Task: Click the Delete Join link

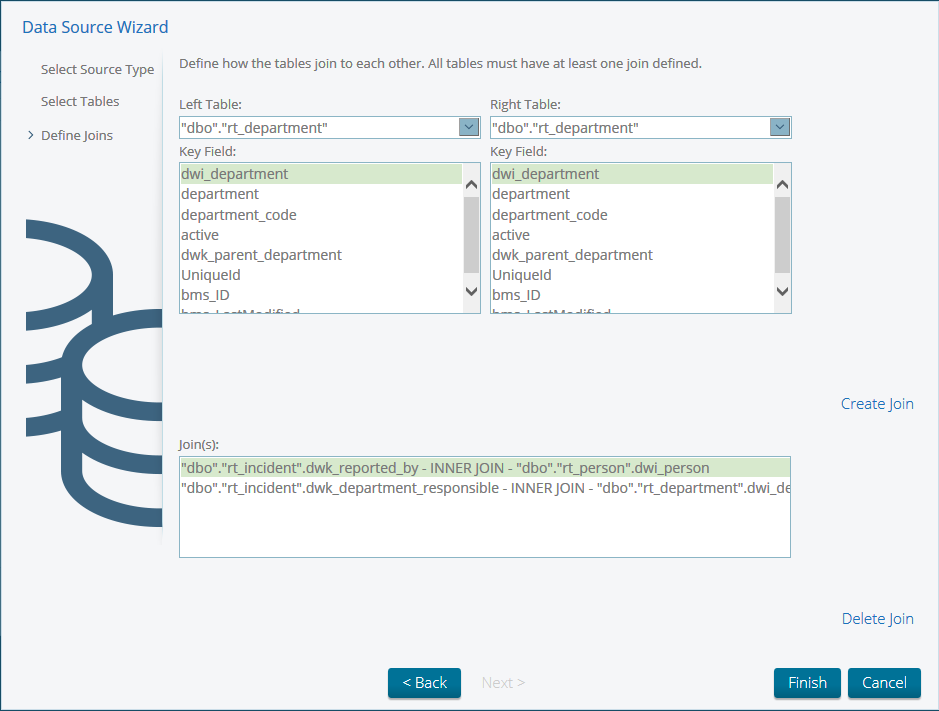Action: click(877, 618)
